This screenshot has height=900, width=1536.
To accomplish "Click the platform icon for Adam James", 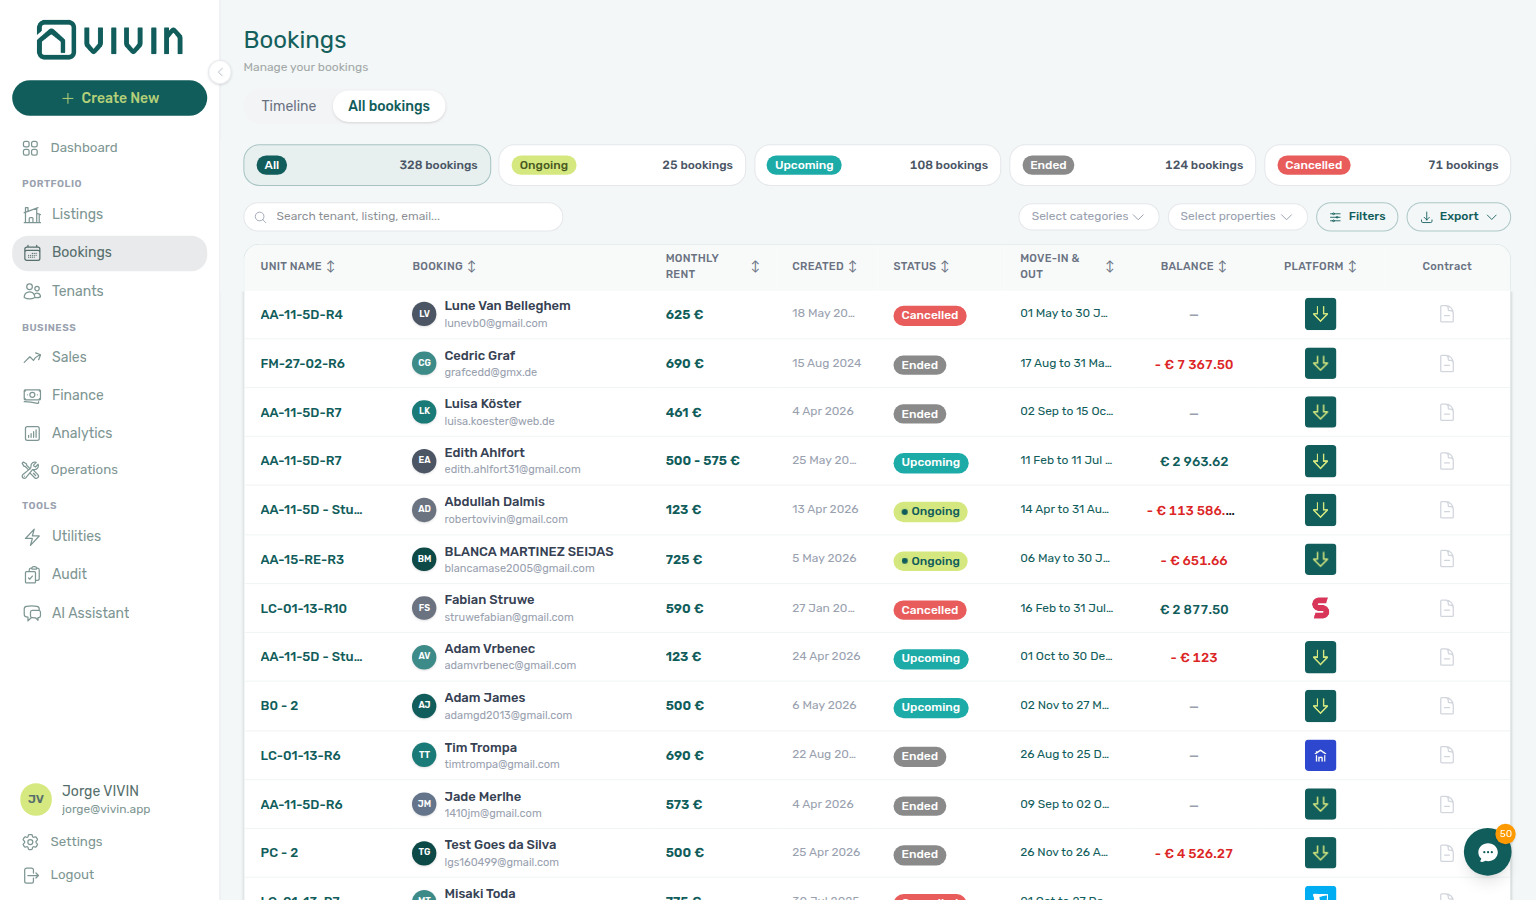I will click(1320, 706).
